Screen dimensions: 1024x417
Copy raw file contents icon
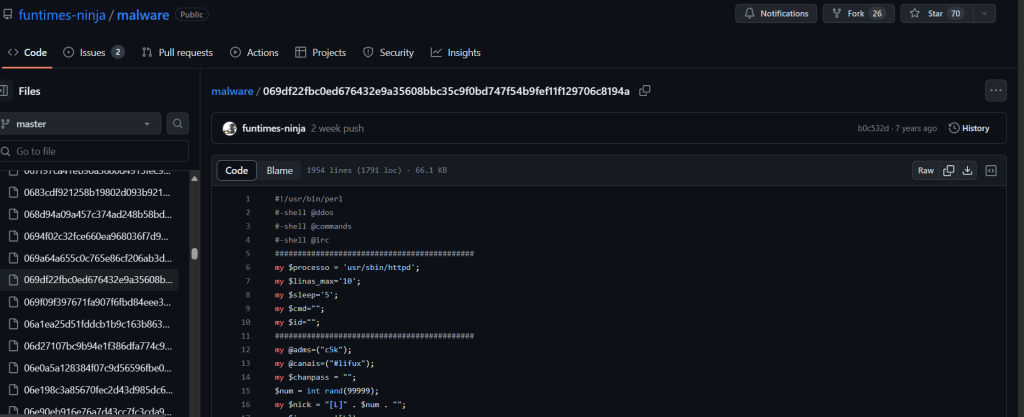(x=949, y=171)
